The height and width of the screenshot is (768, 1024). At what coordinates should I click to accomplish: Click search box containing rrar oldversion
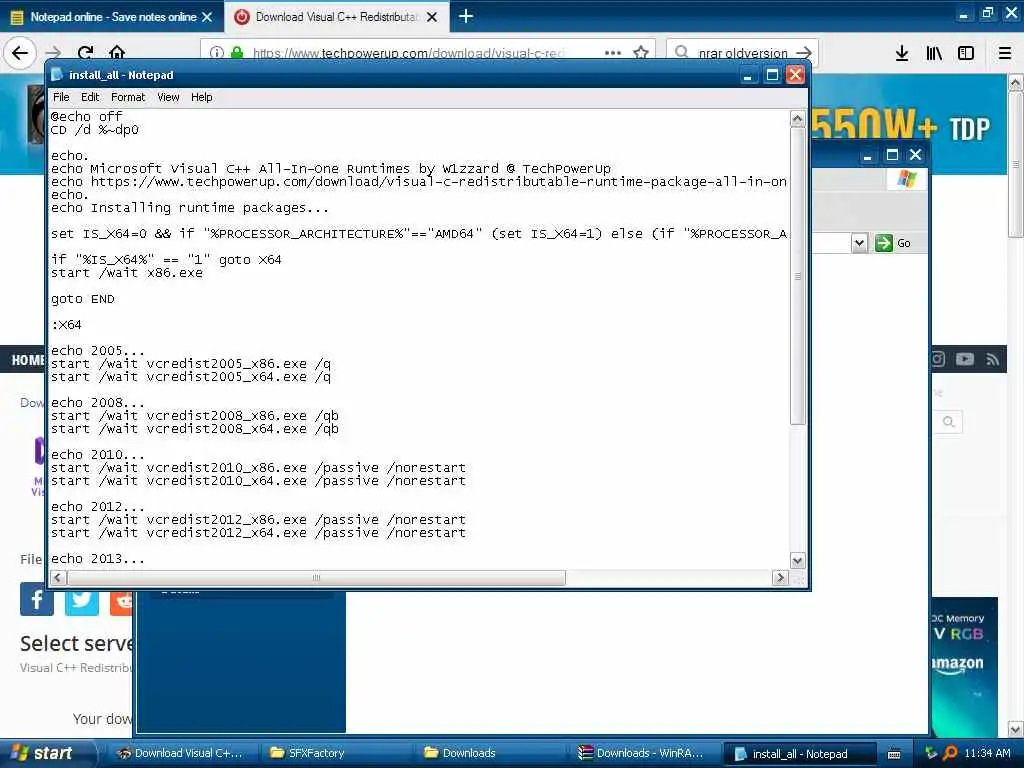click(x=742, y=53)
